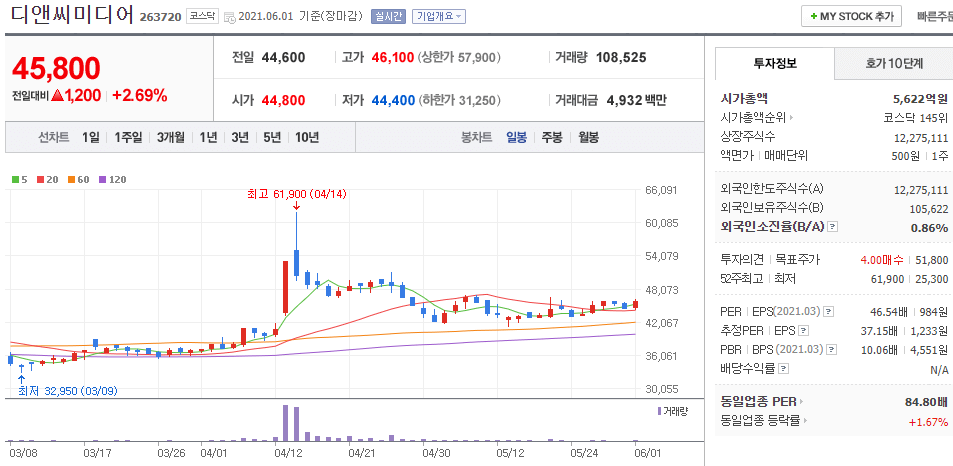This screenshot has height=466, width=953.
Task: Expand the 기업개요 dropdown
Action: click(x=439, y=16)
